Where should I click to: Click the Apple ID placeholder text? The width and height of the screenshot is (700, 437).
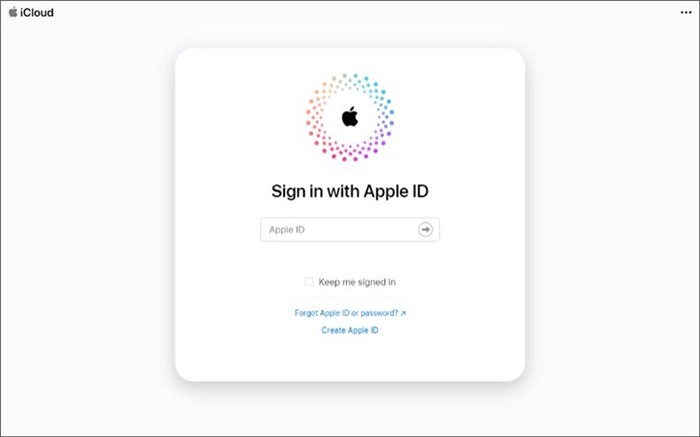point(287,229)
